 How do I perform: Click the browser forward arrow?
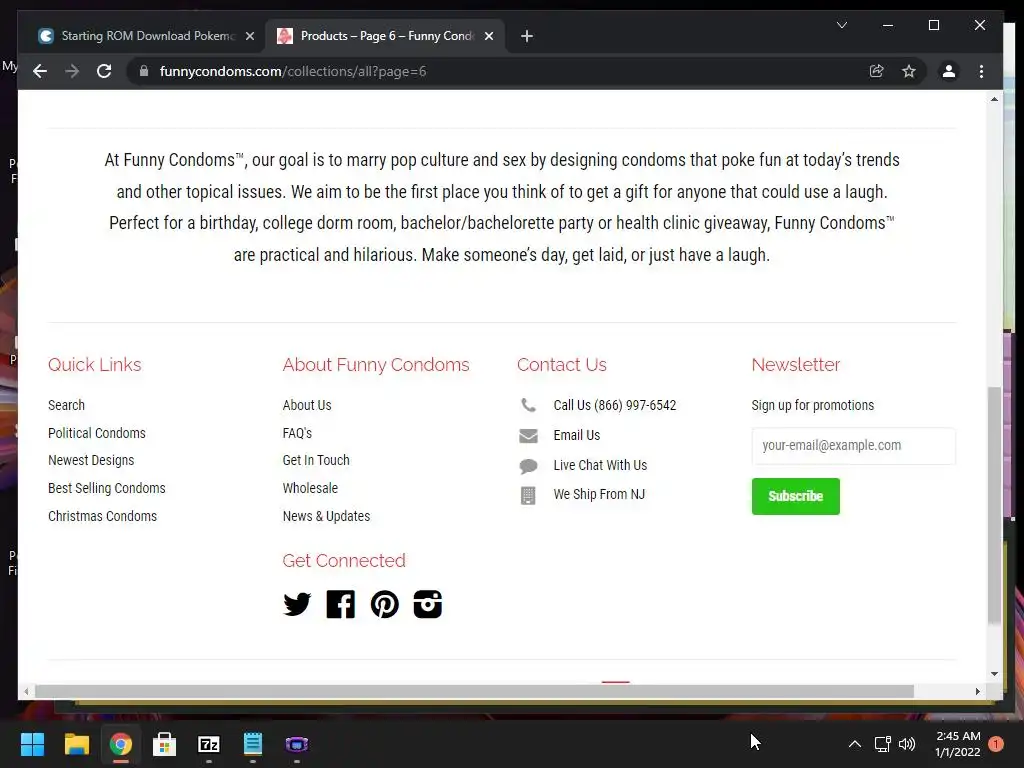pyautogui.click(x=72, y=71)
